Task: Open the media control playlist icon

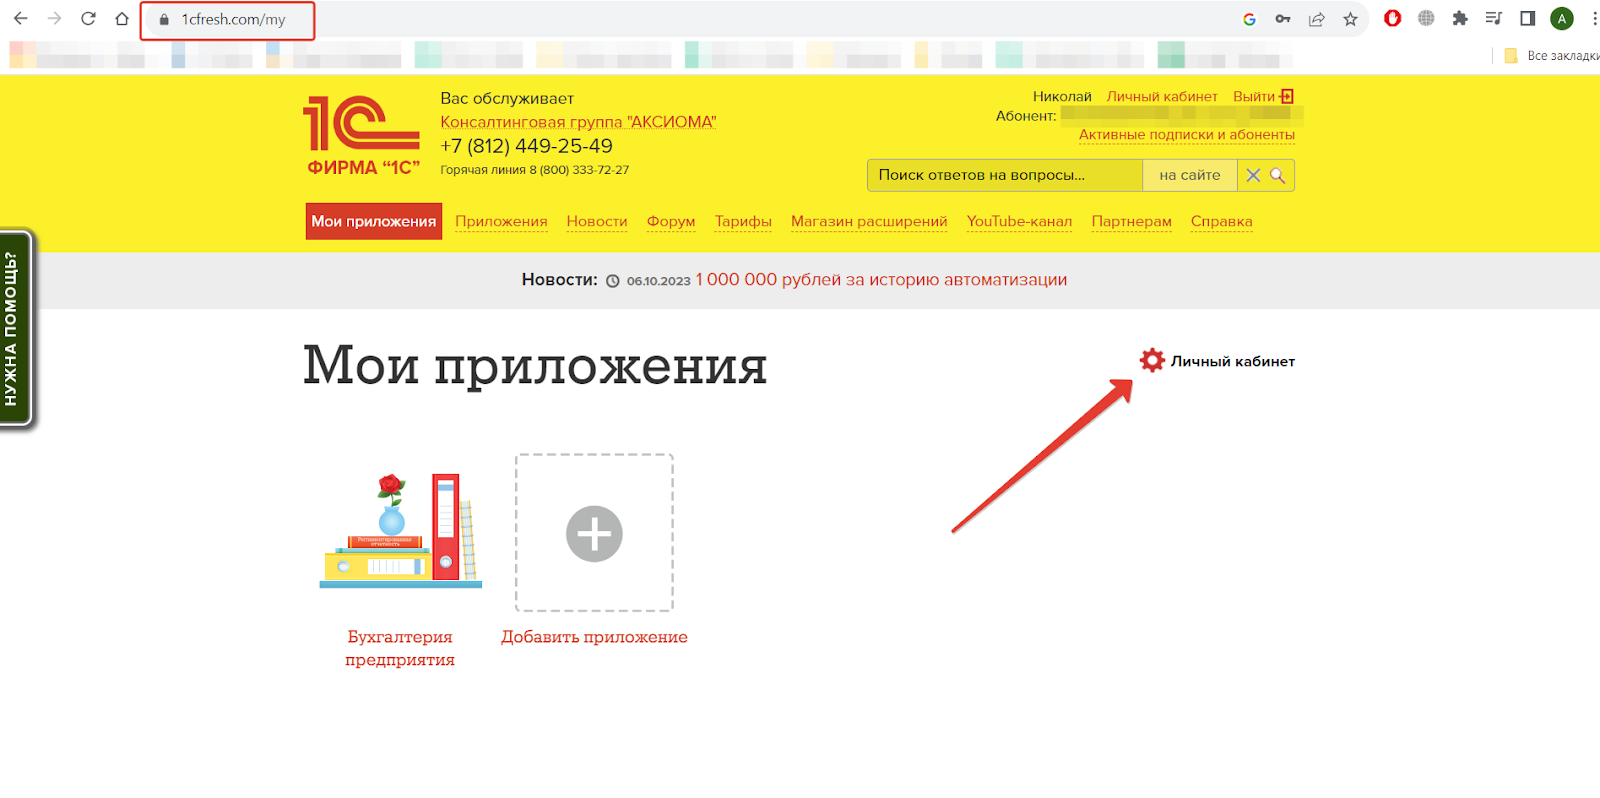Action: pos(1494,18)
